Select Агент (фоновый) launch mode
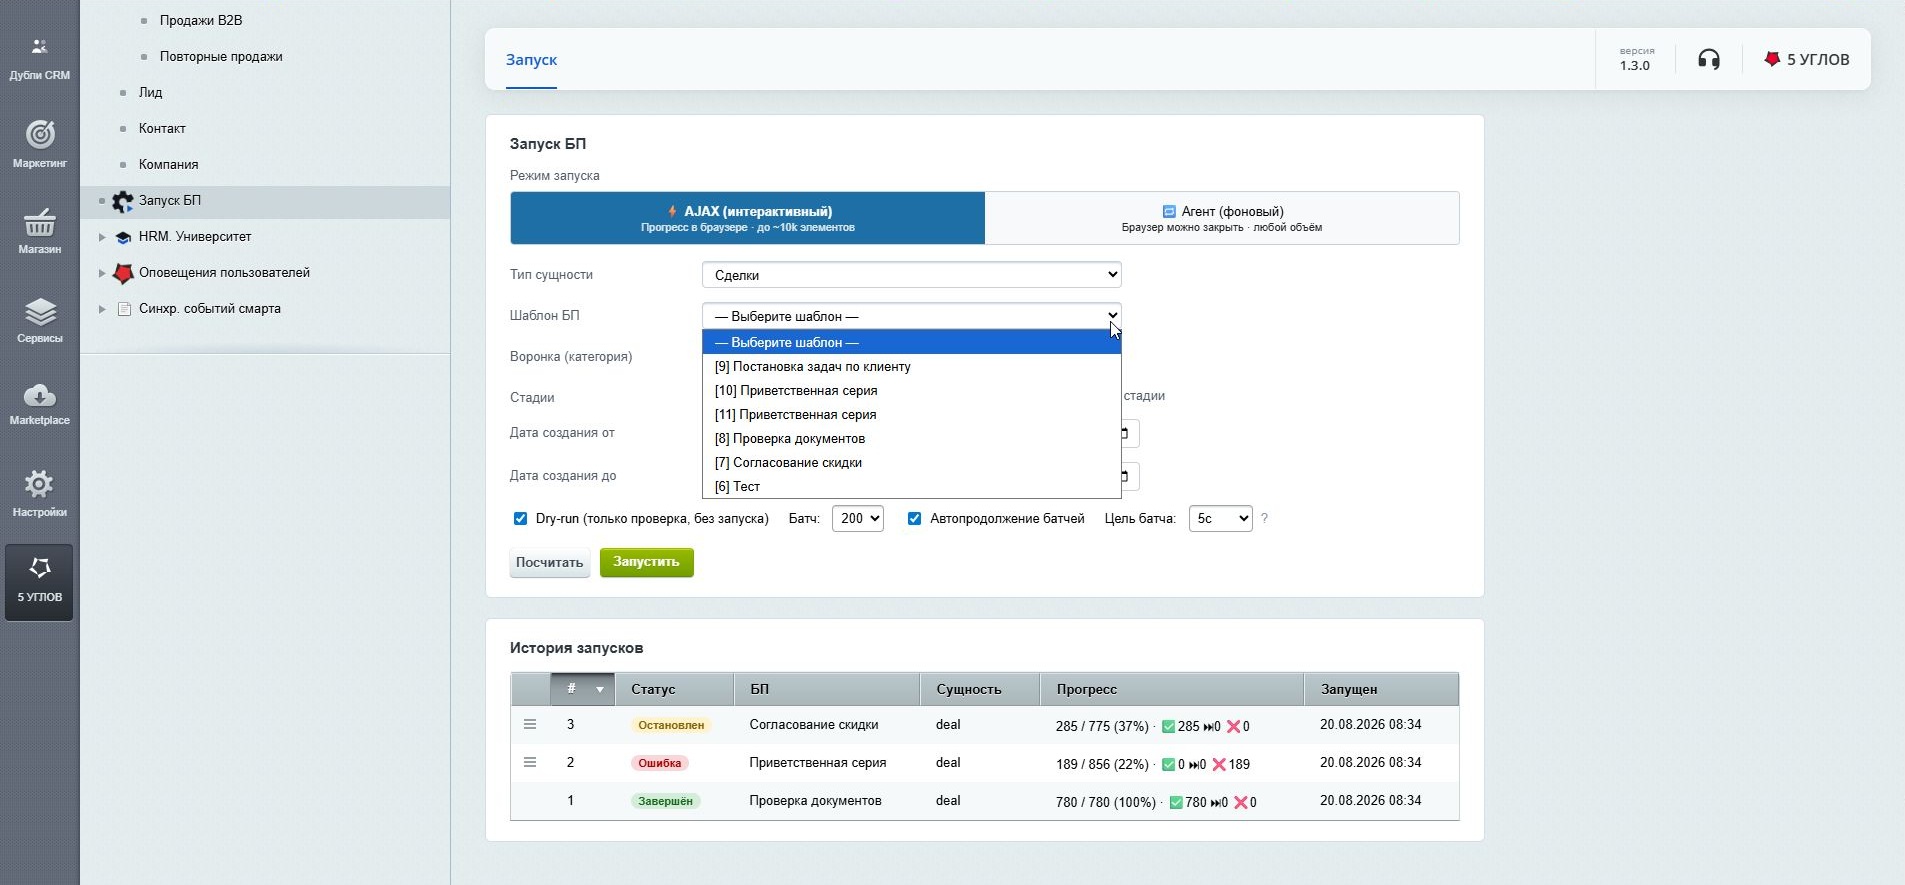This screenshot has height=885, width=1905. [x=1222, y=218]
